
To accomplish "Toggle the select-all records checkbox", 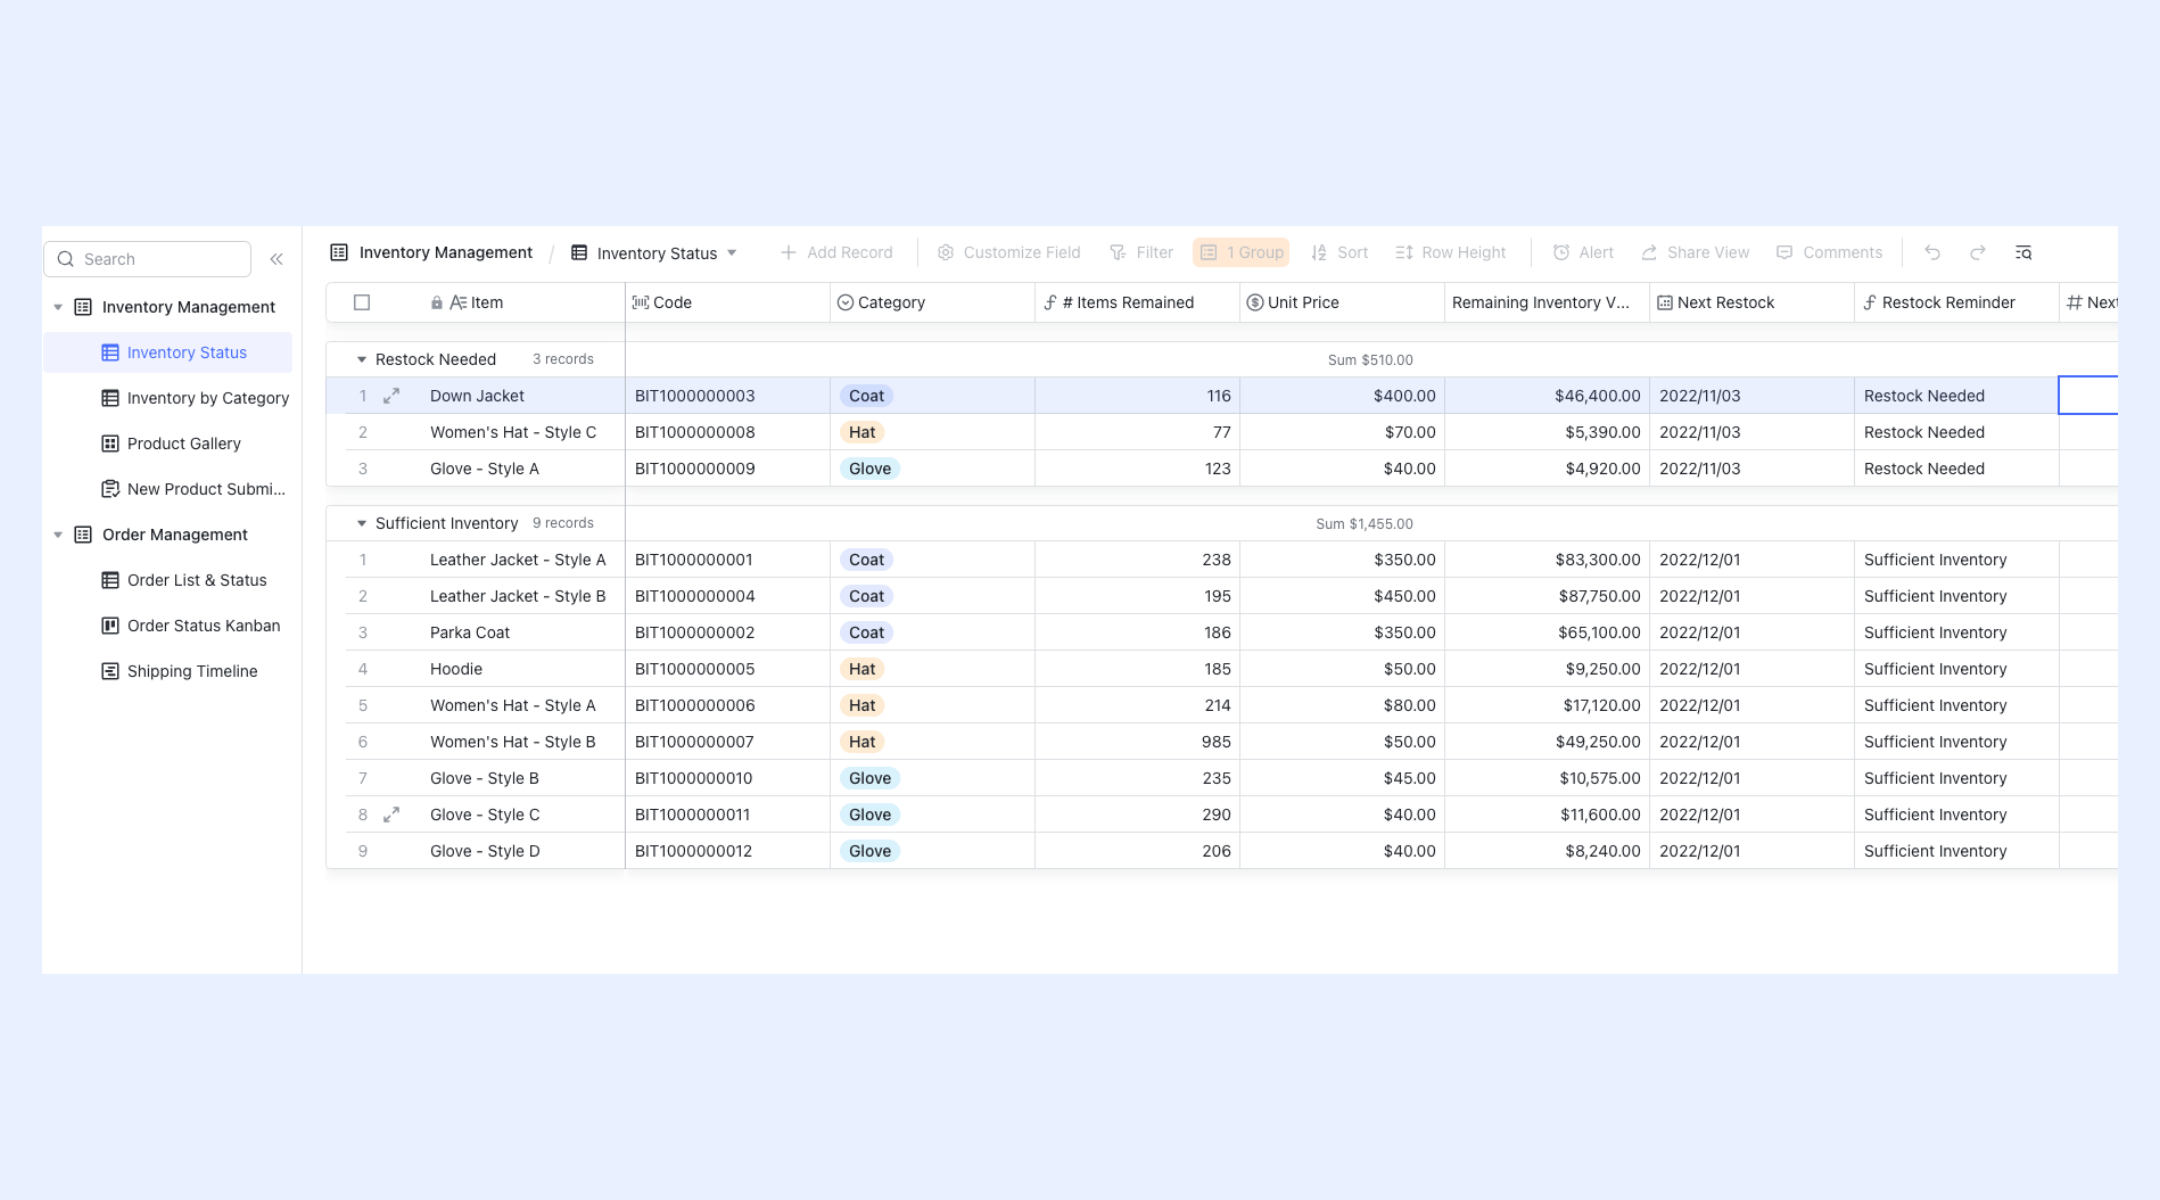I will point(362,302).
